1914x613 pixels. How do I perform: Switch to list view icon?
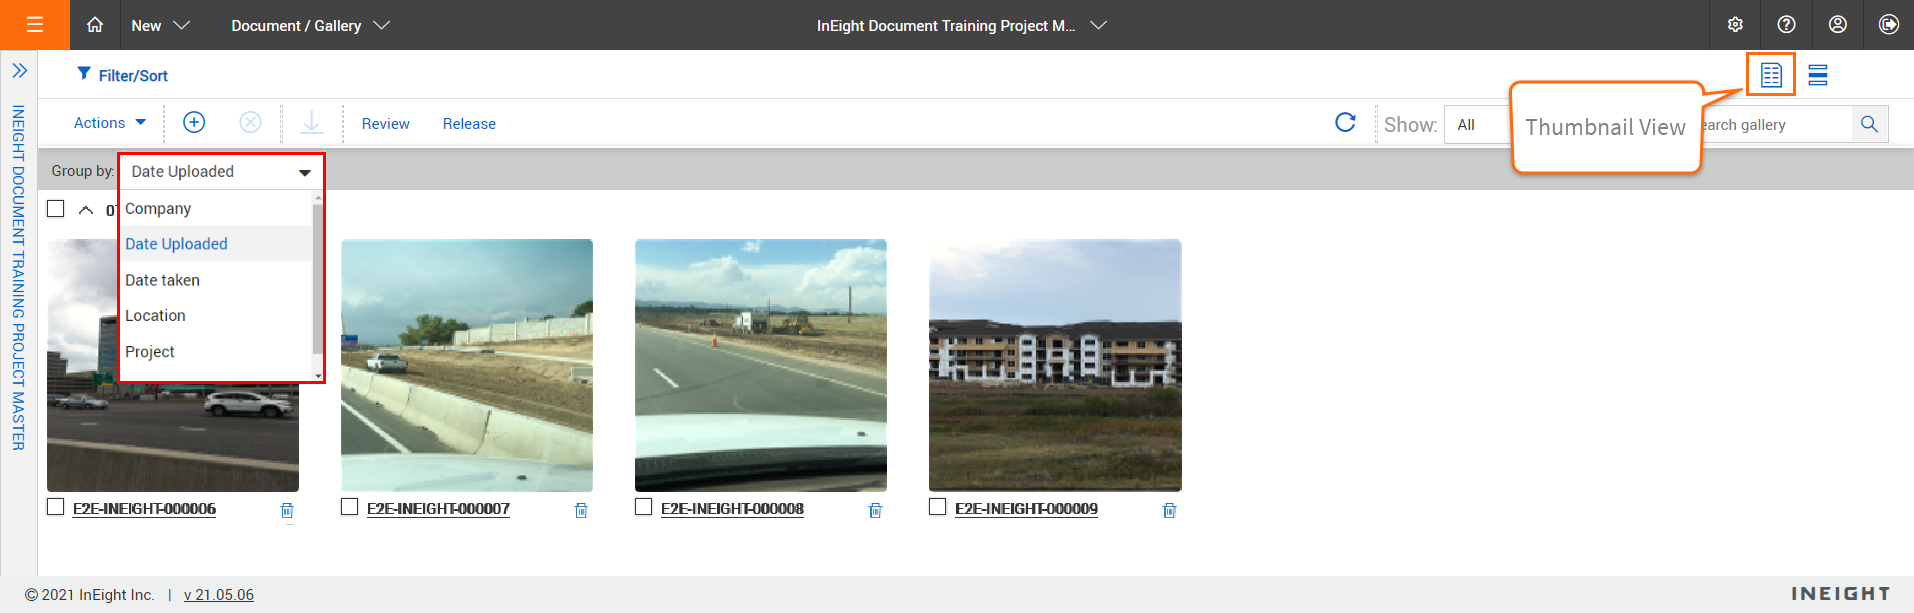pyautogui.click(x=1818, y=75)
